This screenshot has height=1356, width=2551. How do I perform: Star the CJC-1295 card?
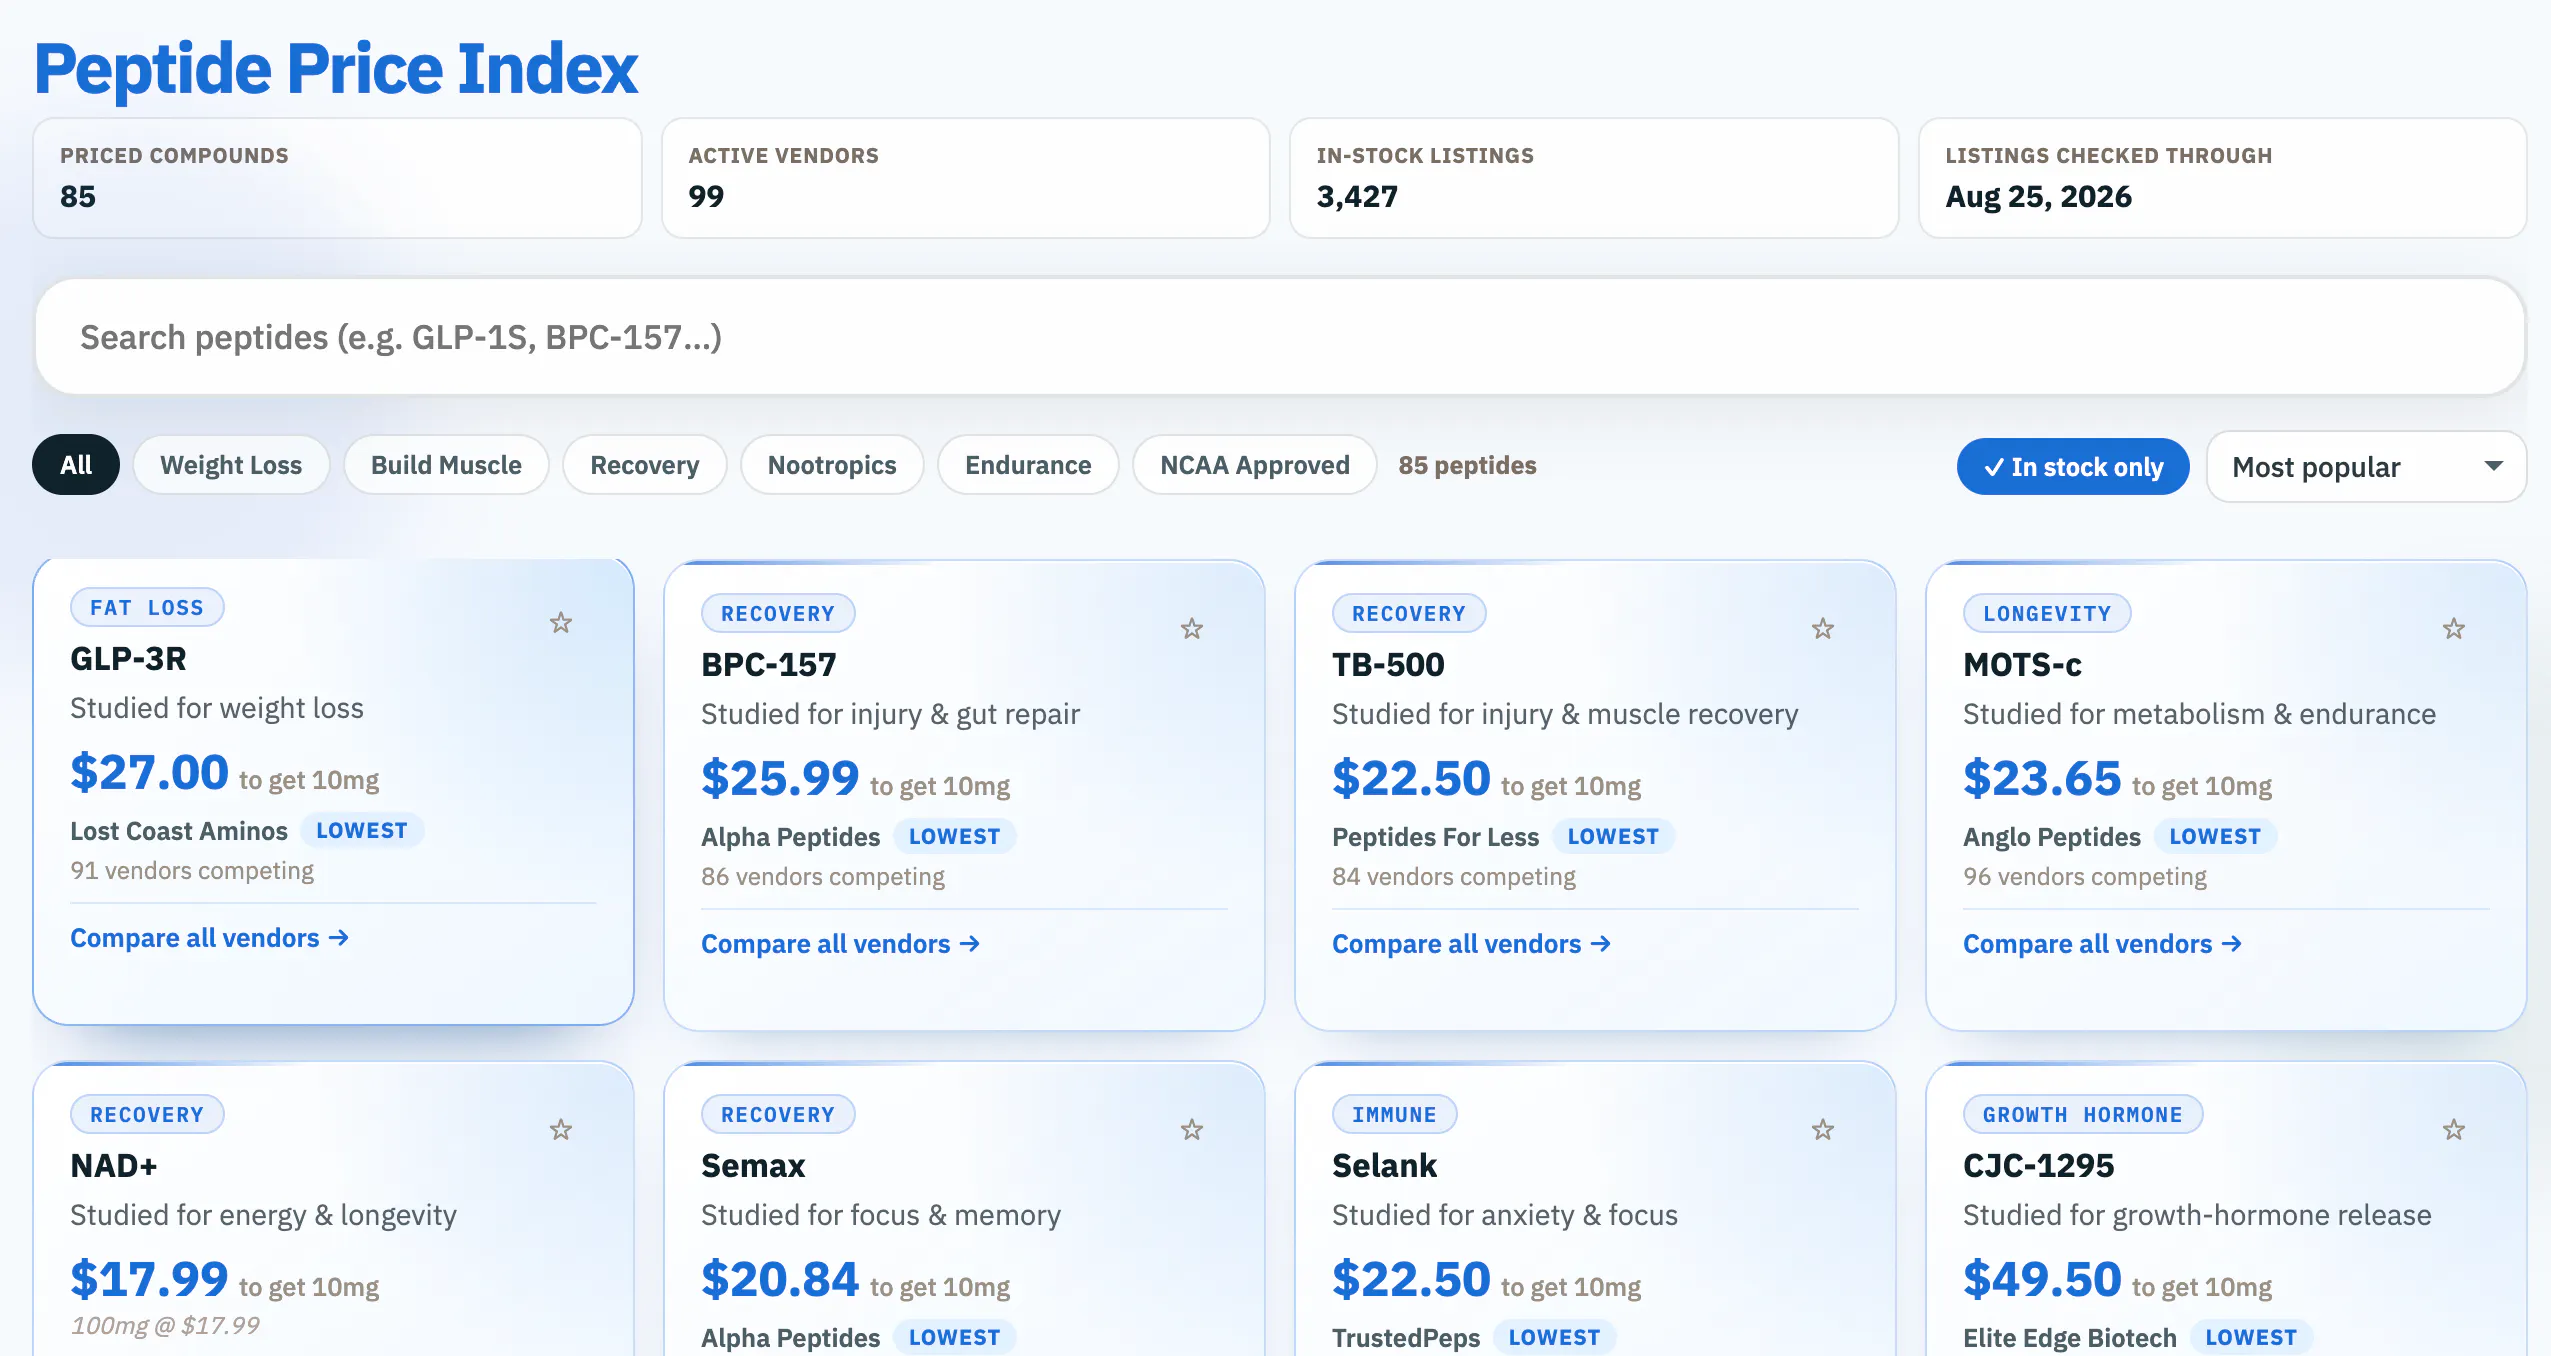point(2454,1130)
